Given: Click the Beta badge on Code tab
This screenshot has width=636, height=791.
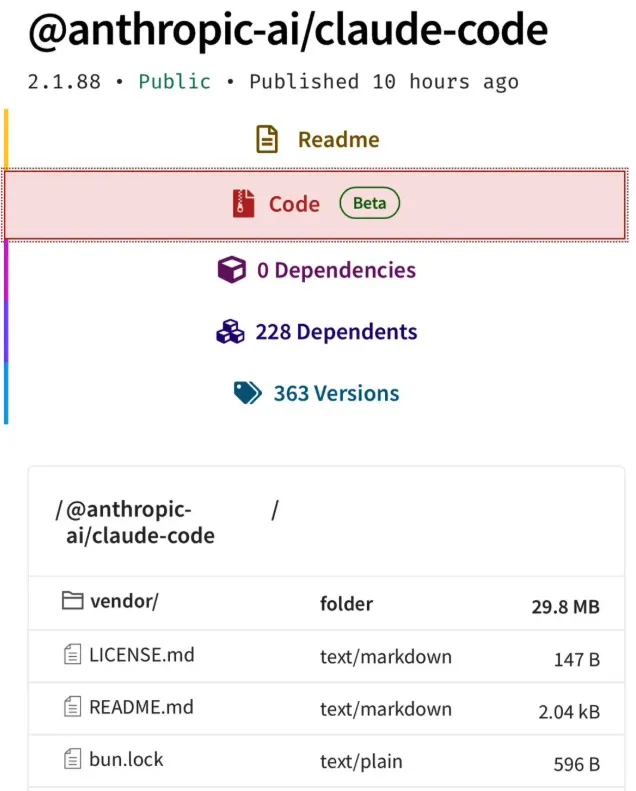Looking at the screenshot, I should 369,204.
